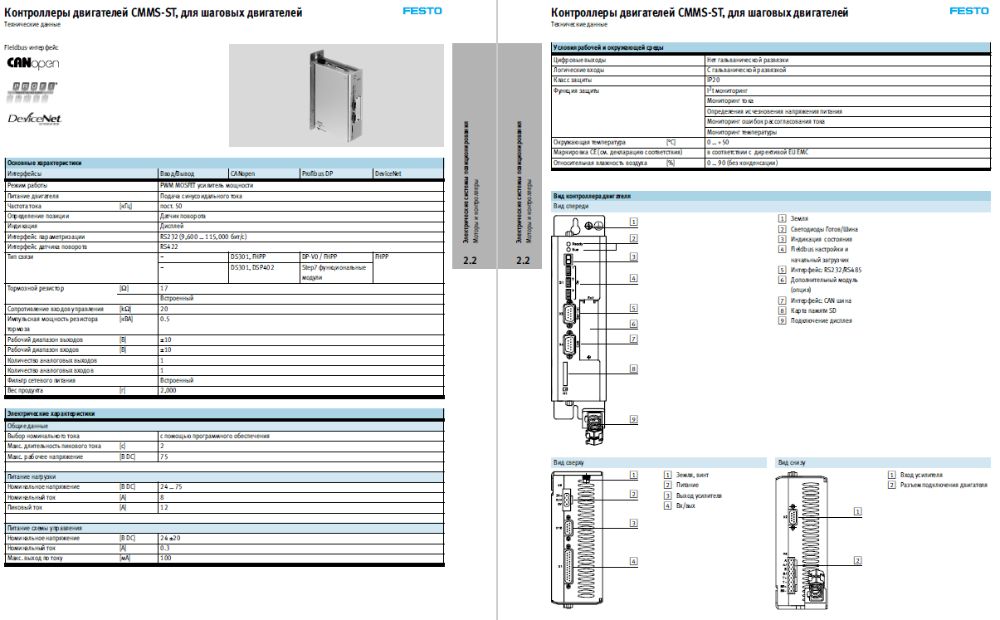Viewport: 1000px width, 620px height.
Task: Click 'Макс. выход по току' row label
Action: point(35,558)
